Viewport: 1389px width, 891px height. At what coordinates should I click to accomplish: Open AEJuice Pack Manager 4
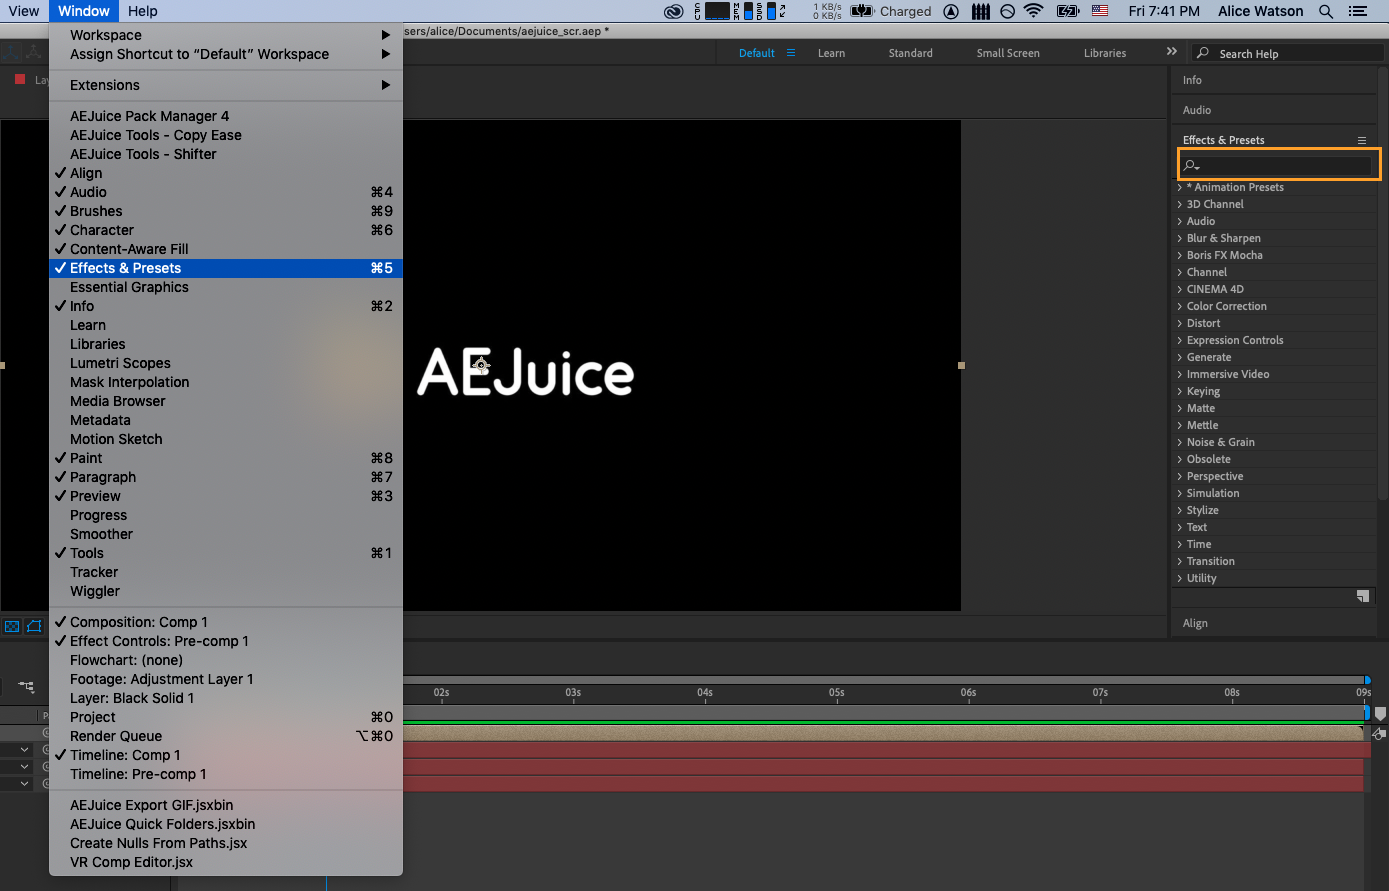(226, 116)
